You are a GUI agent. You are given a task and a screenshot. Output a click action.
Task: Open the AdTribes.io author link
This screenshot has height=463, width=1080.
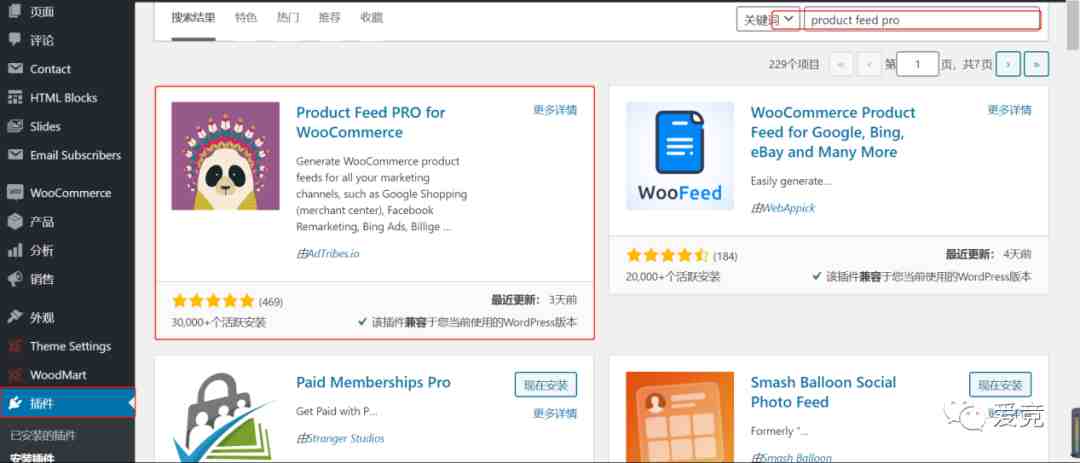[x=333, y=254]
